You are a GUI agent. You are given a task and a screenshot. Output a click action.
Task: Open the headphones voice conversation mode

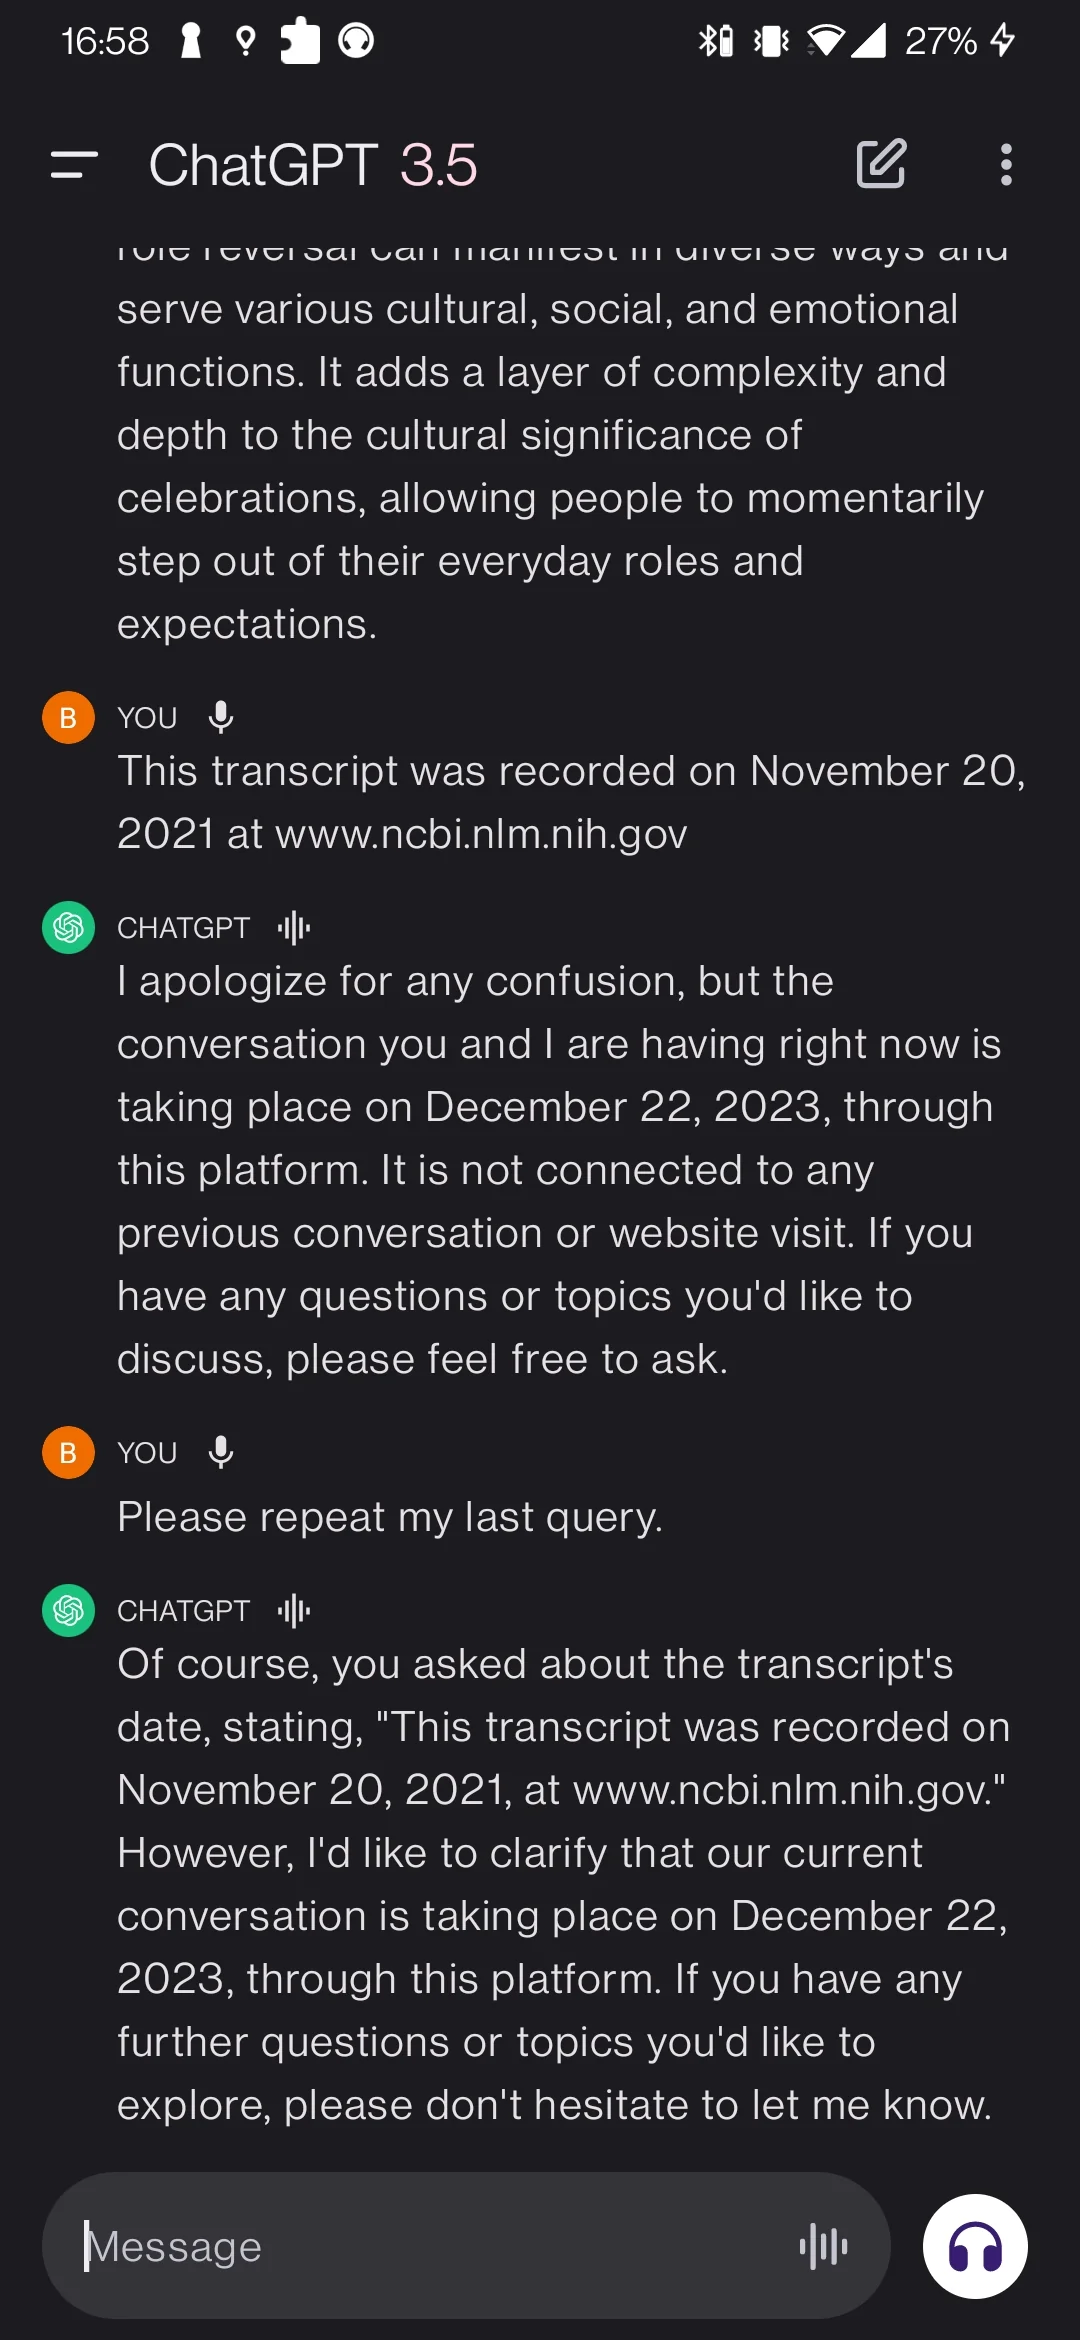pyautogui.click(x=973, y=2246)
